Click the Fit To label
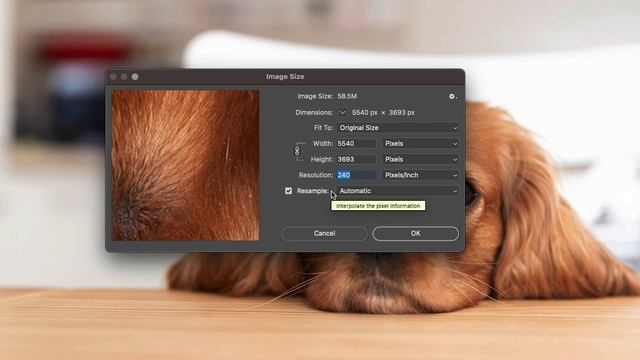The height and width of the screenshot is (360, 640). 323,128
